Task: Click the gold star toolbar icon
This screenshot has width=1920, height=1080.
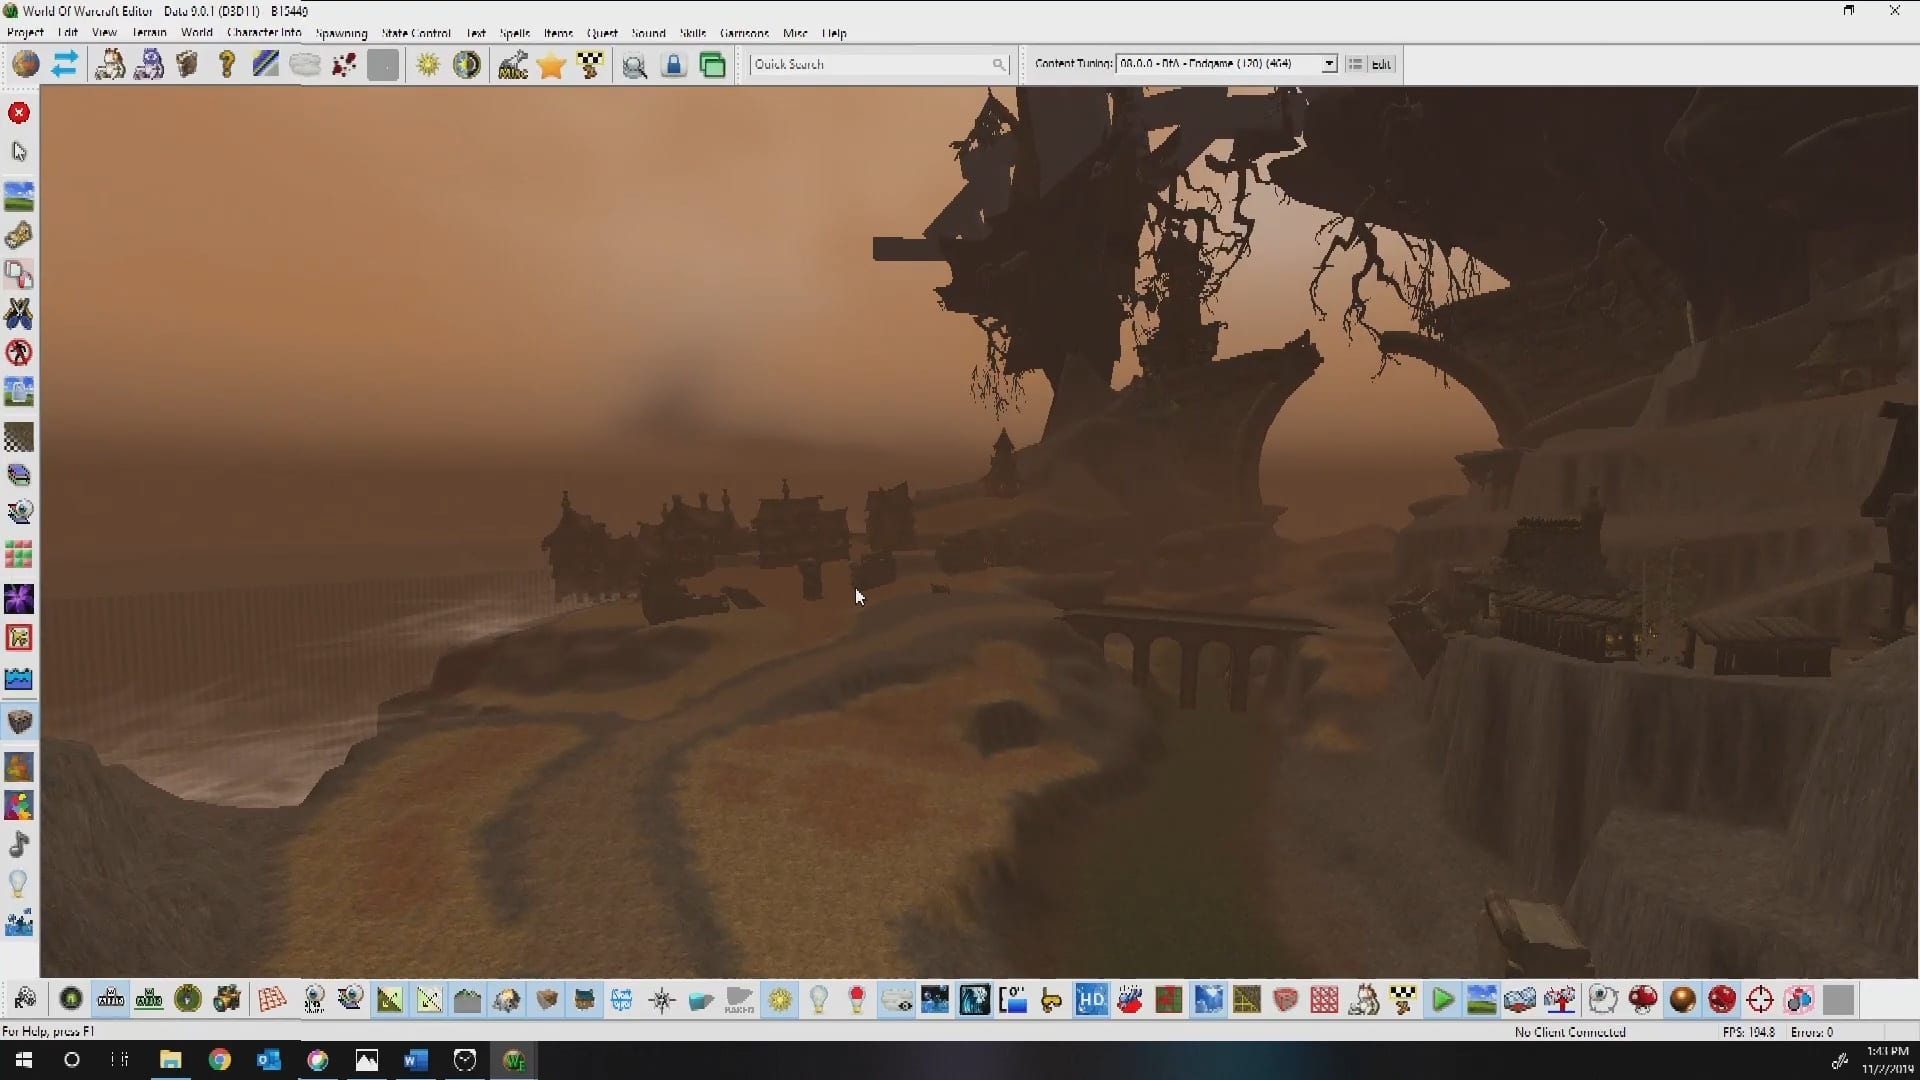Action: tap(551, 66)
